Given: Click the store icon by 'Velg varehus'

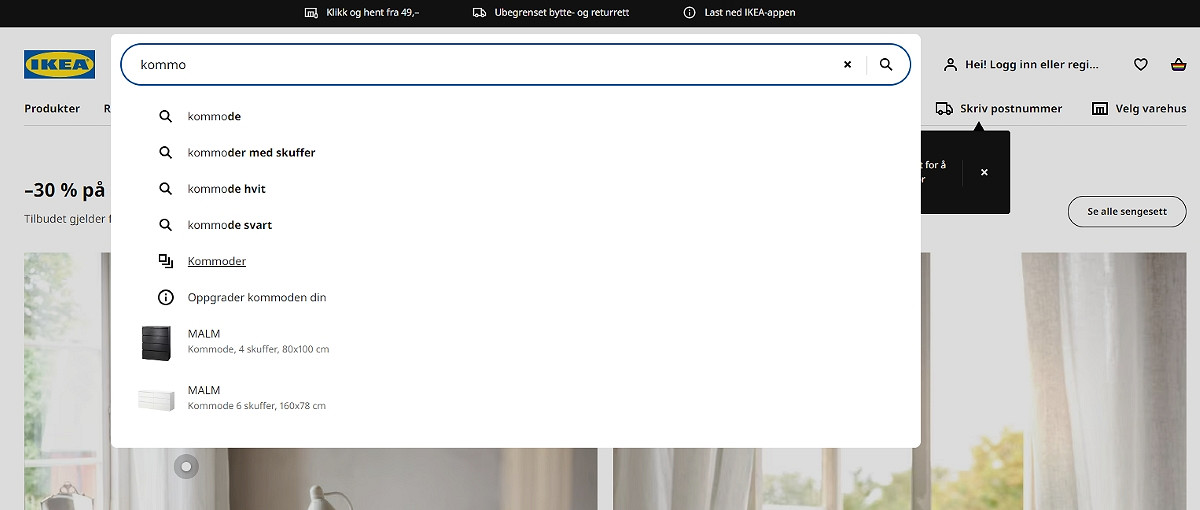Looking at the screenshot, I should click(x=1100, y=108).
